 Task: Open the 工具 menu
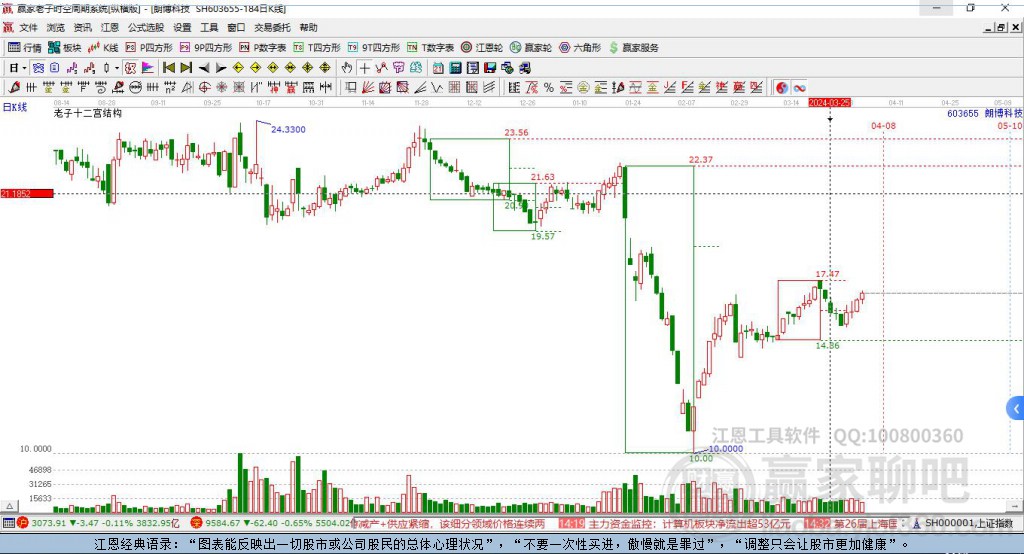[209, 27]
